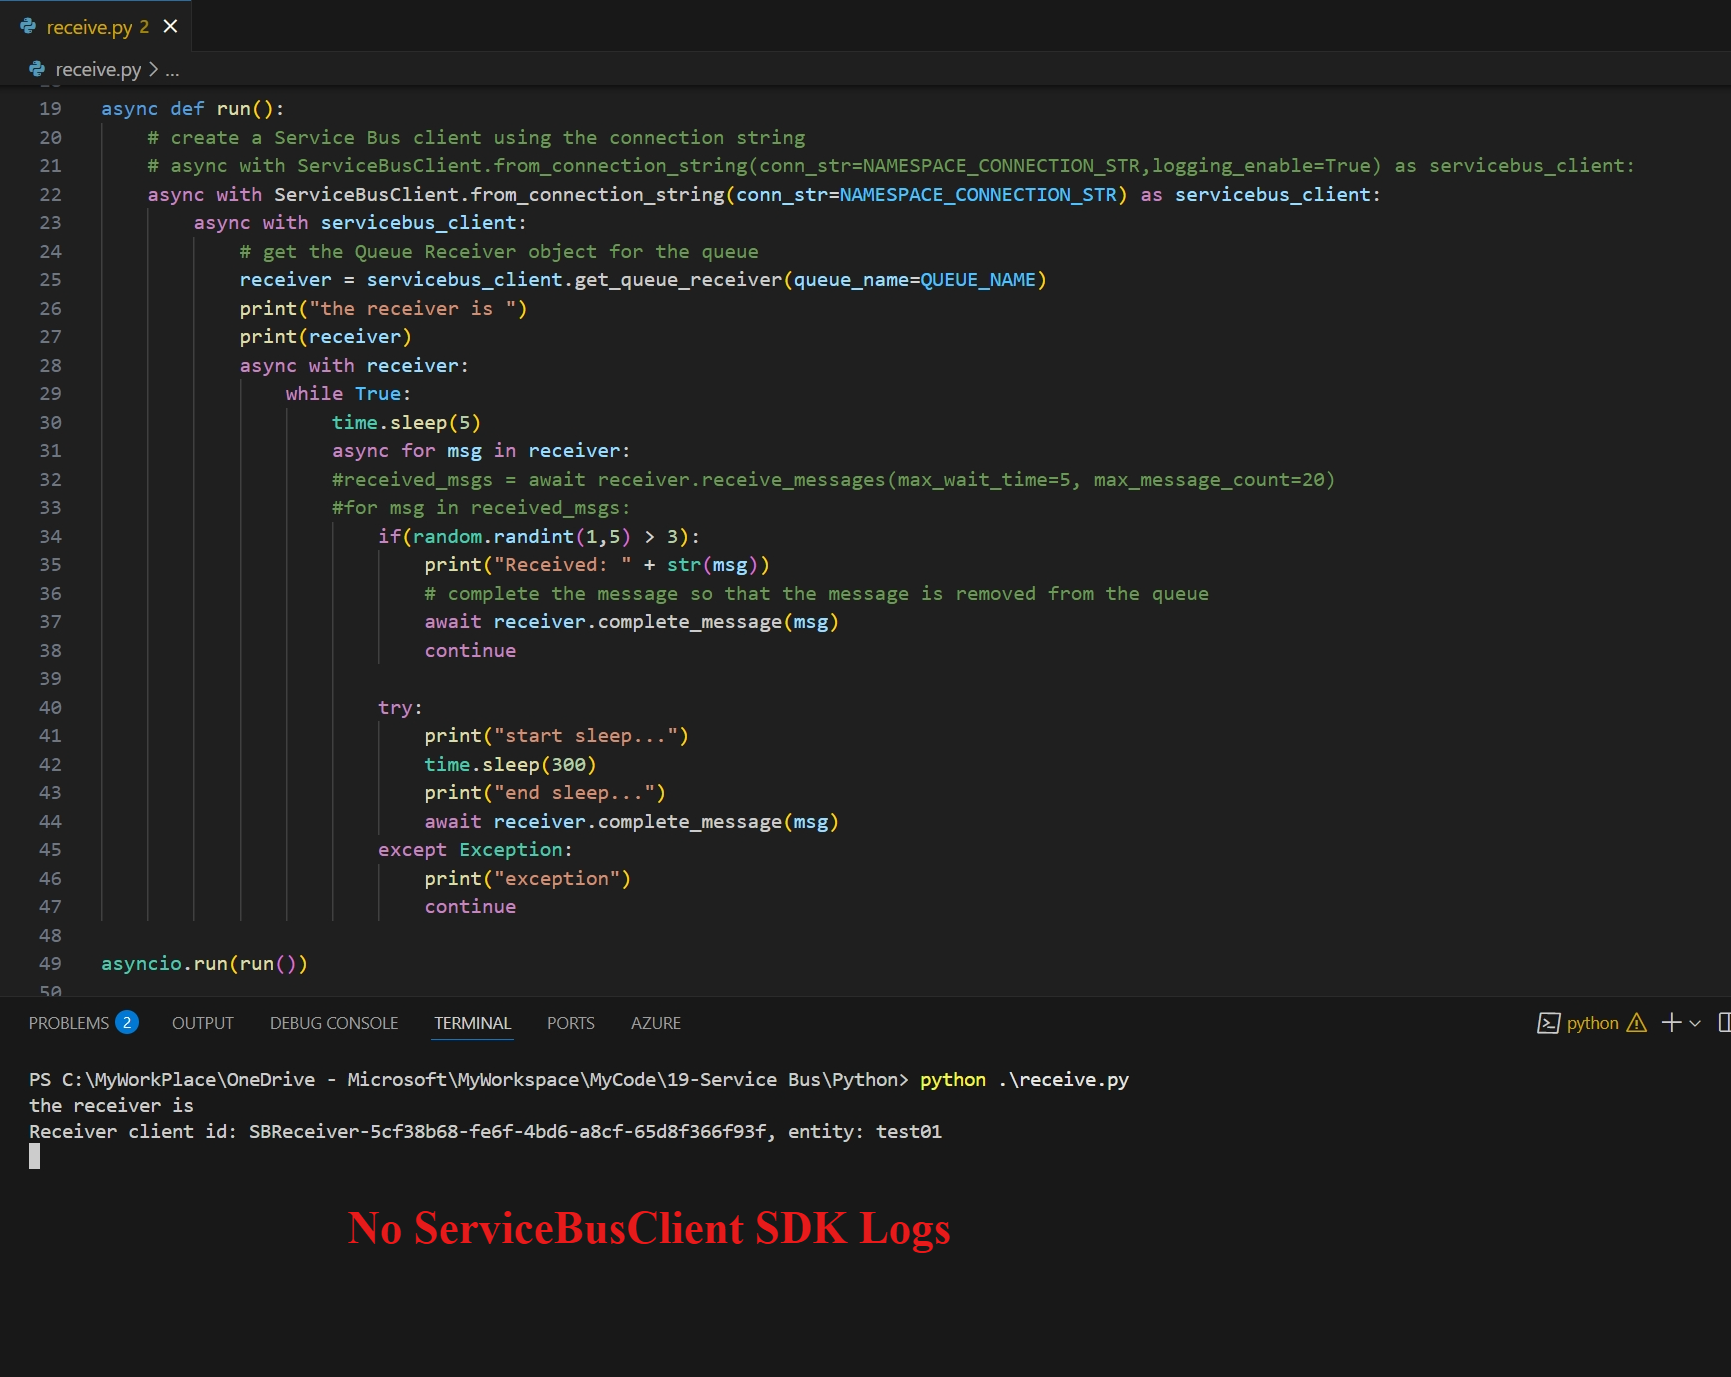
Task: Show the AZURE panel tab
Action: 655,1023
